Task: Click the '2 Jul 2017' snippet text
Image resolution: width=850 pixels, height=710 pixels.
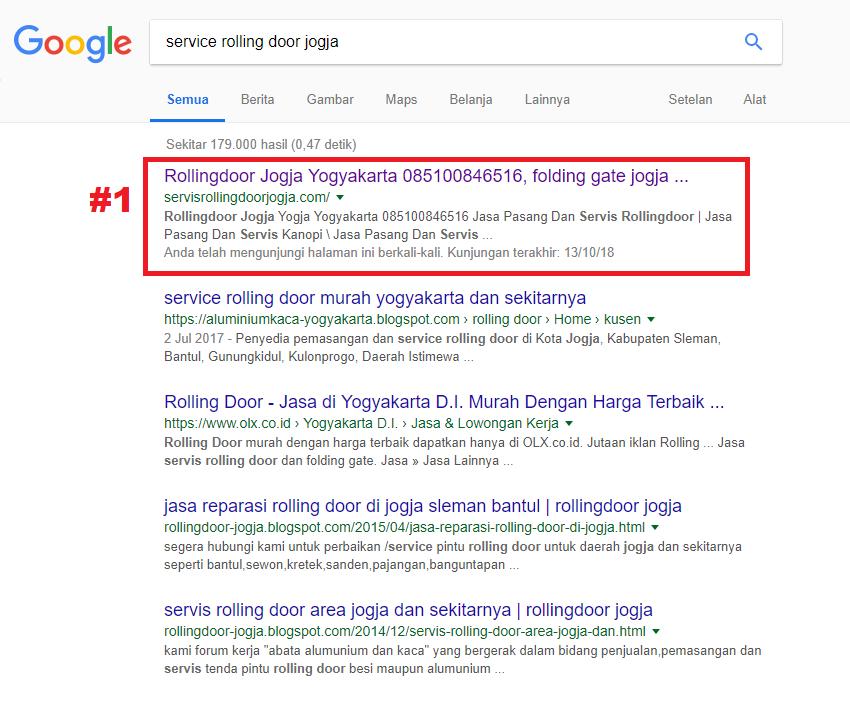Action: pyautogui.click(x=194, y=339)
